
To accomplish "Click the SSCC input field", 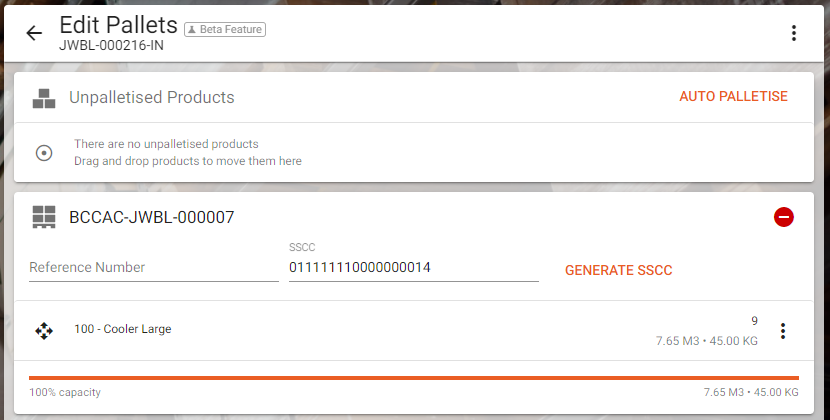I will click(413, 268).
